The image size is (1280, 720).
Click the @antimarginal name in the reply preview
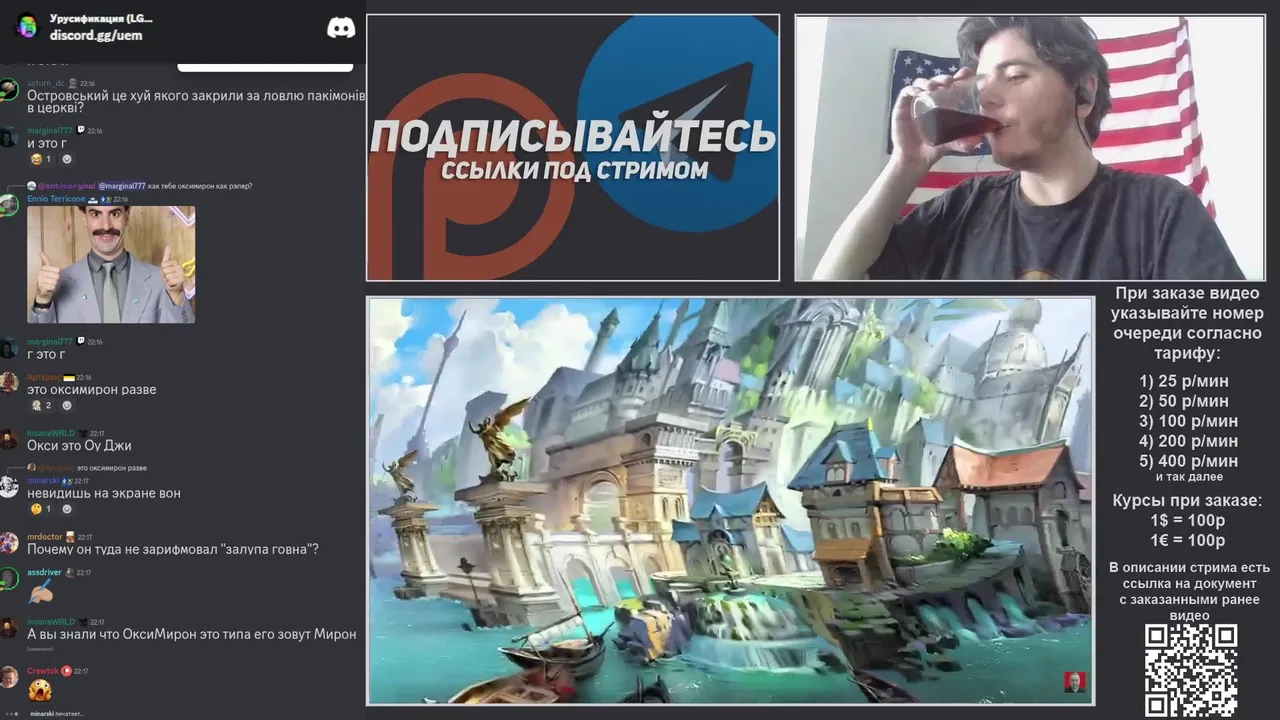[66, 186]
